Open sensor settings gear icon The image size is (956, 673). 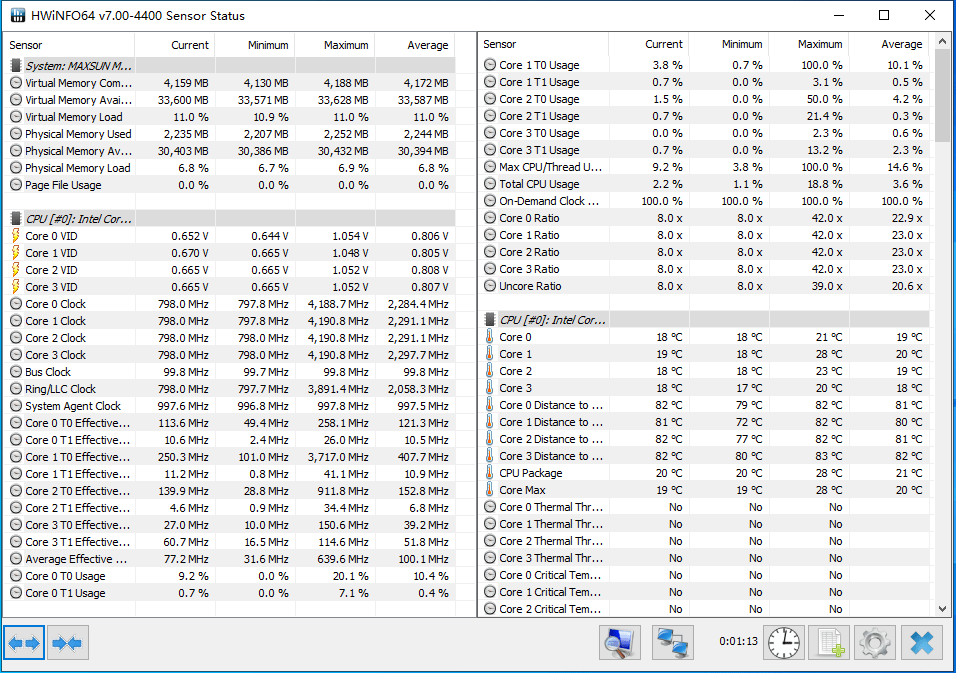[875, 643]
